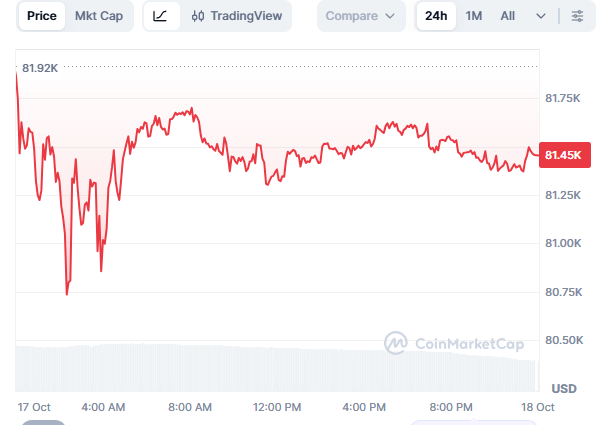
Task: Click the 81.92K high price marker
Action: point(40,68)
